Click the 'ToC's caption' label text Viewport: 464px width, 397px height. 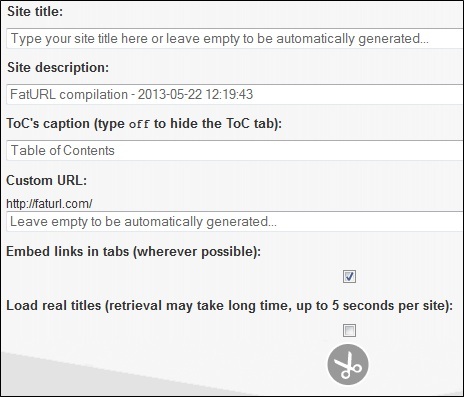tap(48, 124)
